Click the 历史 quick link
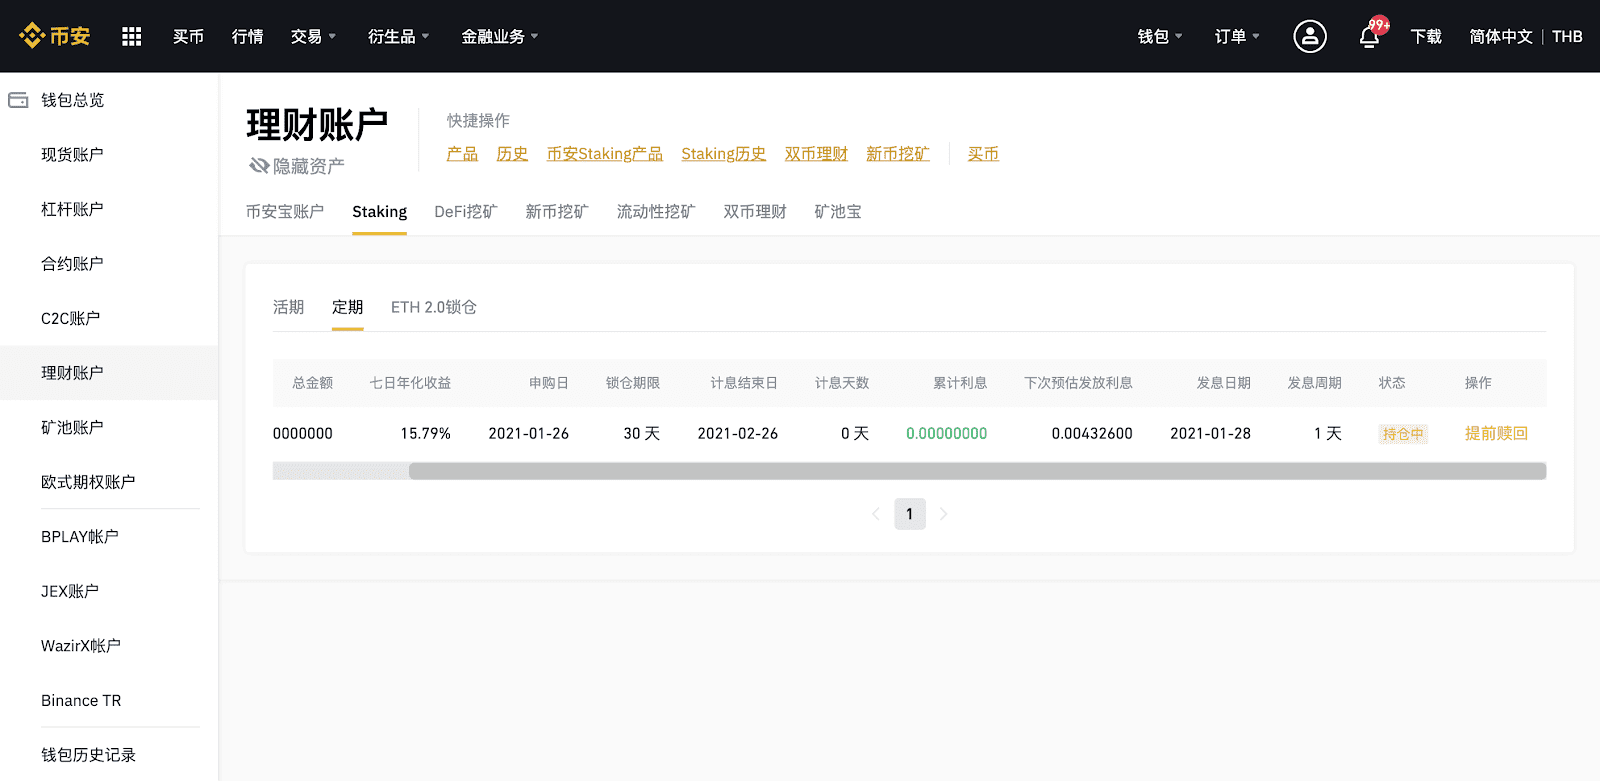 tap(512, 154)
